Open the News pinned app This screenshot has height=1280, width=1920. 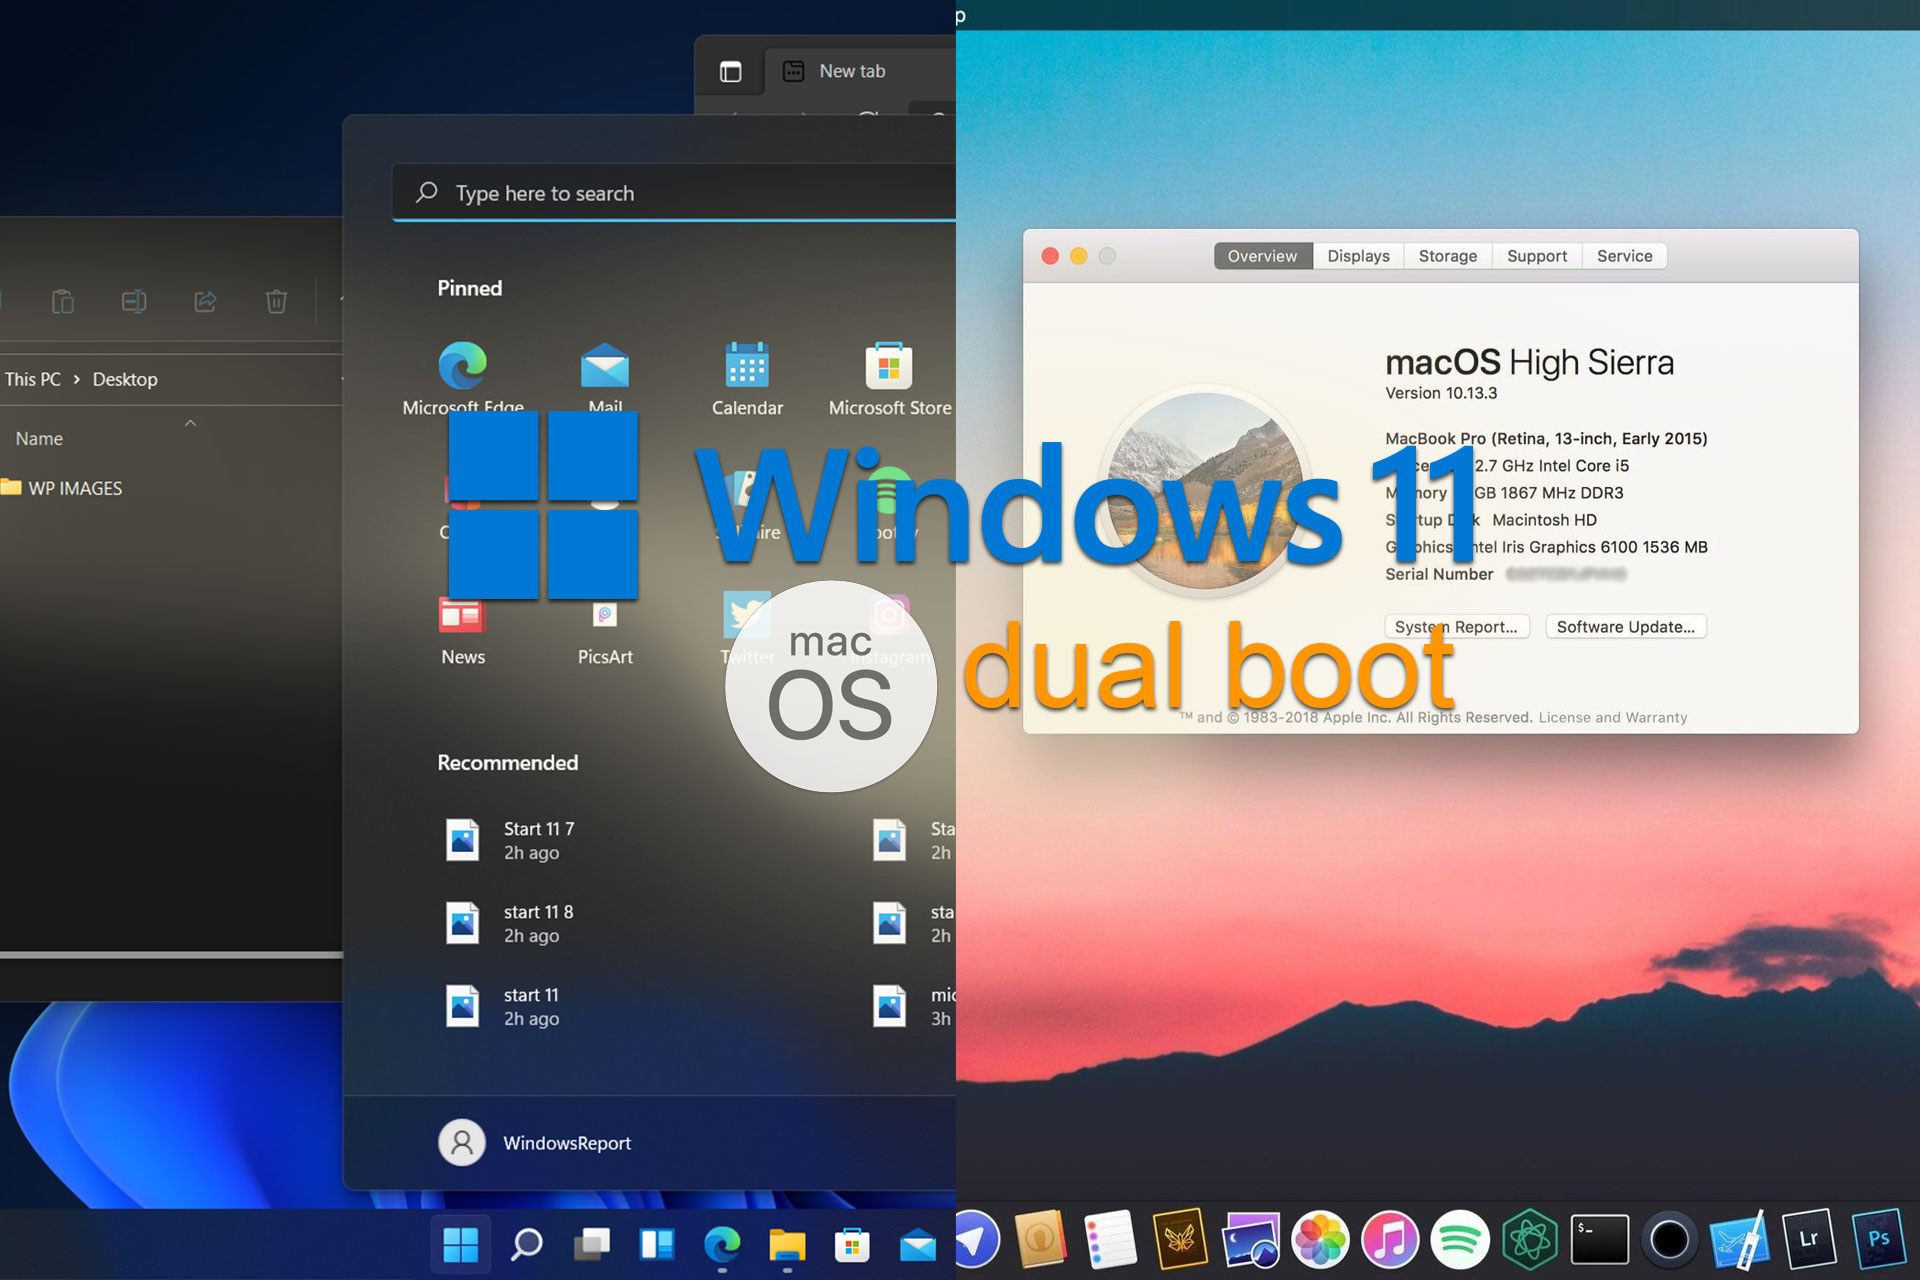pyautogui.click(x=462, y=630)
